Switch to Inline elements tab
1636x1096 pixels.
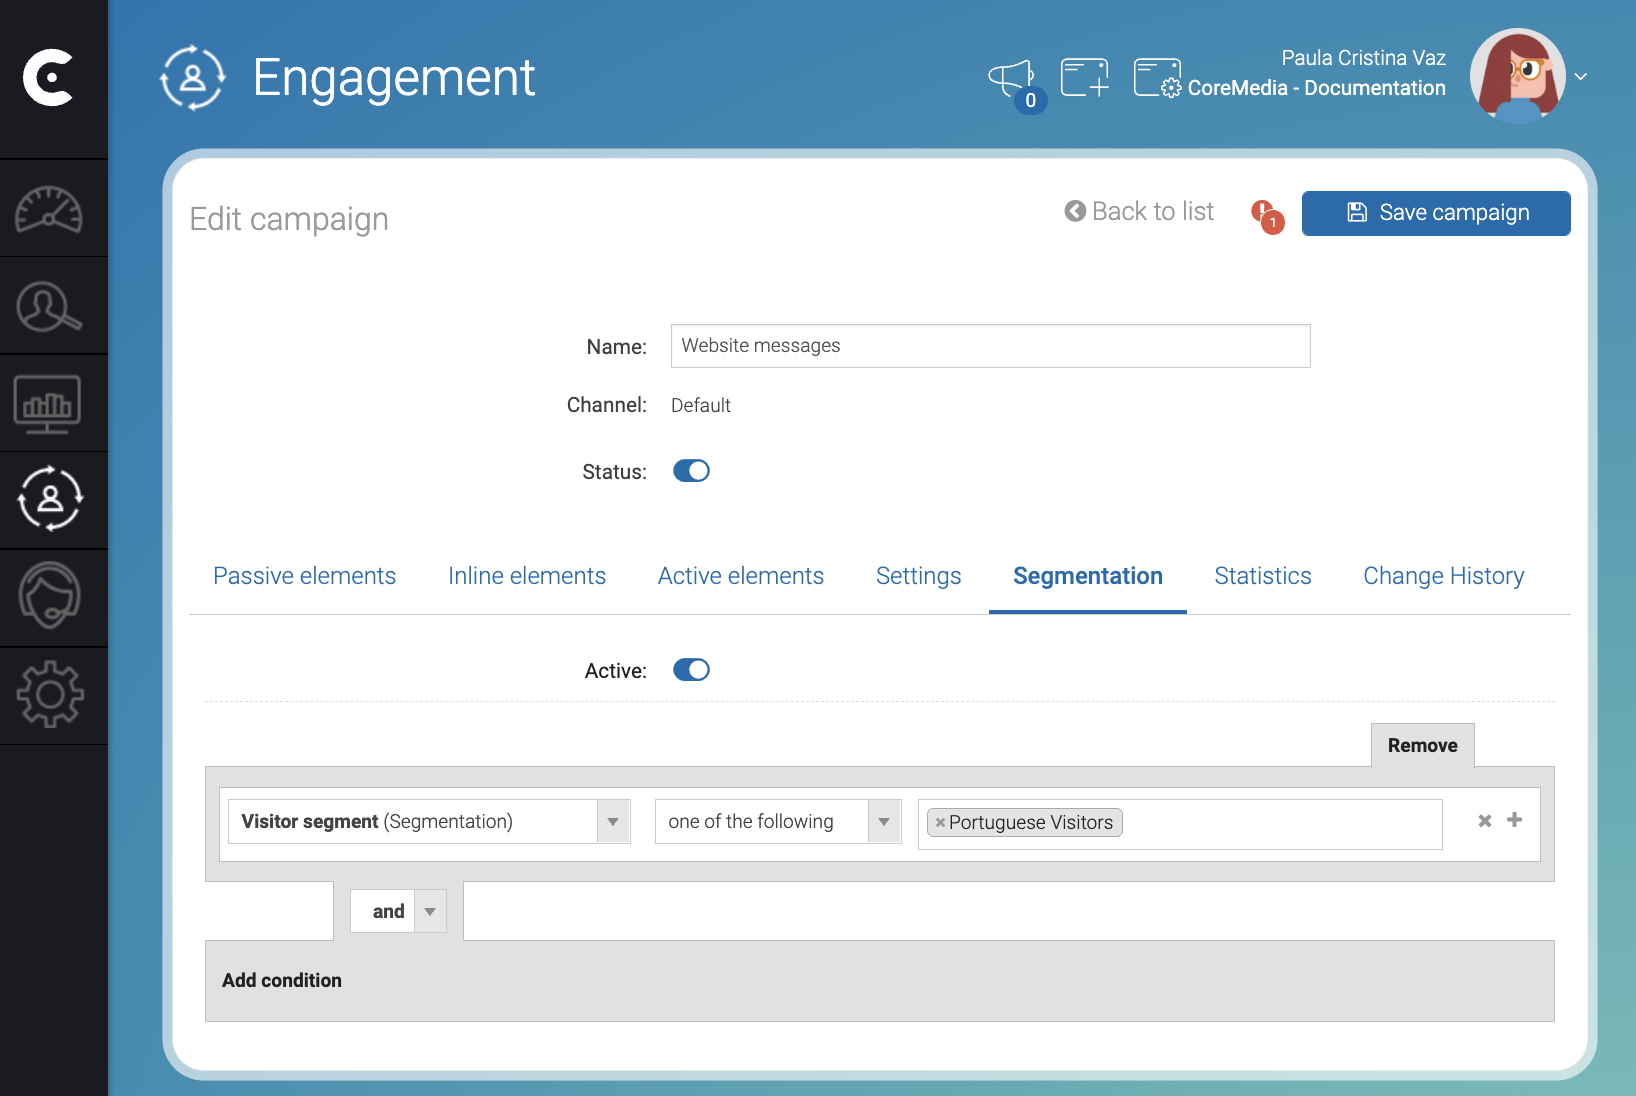(527, 576)
